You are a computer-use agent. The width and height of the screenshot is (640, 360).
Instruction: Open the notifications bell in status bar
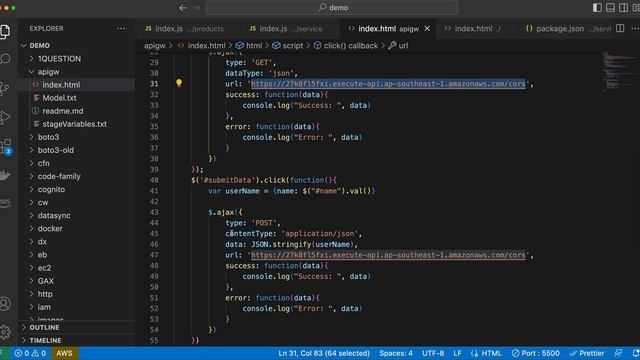[636, 353]
